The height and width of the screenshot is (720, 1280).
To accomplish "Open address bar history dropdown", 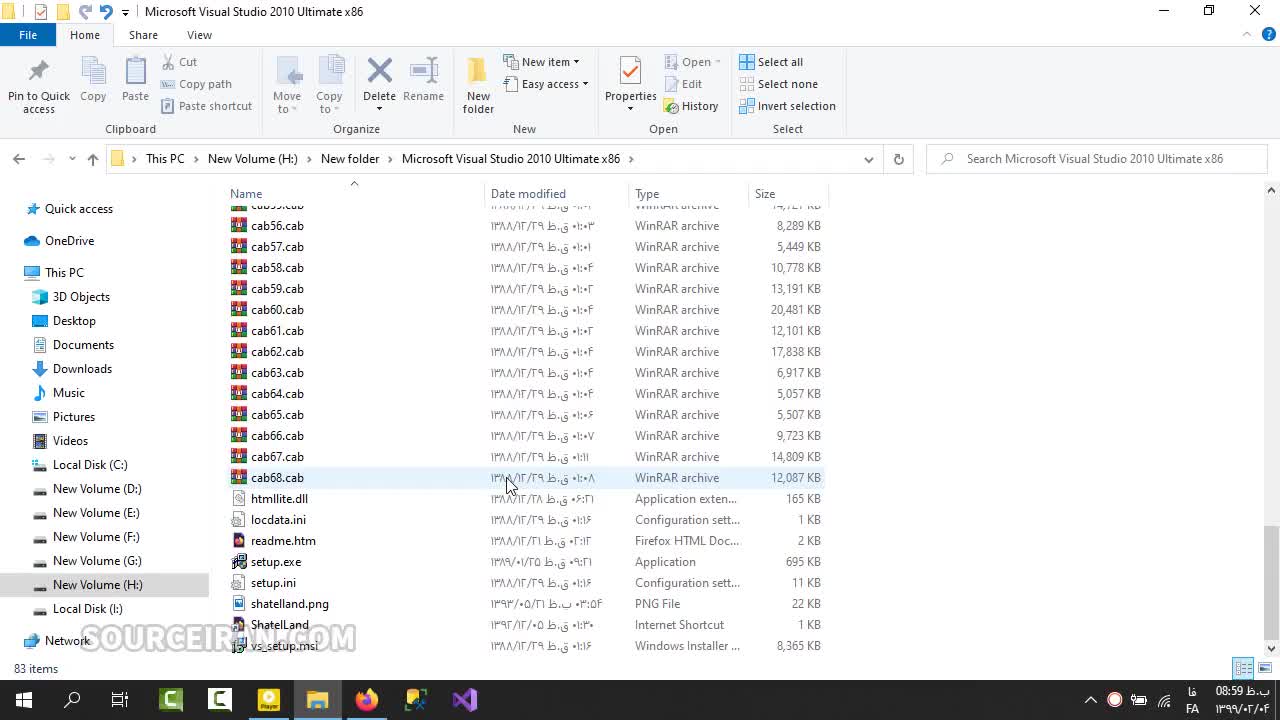I will [868, 159].
